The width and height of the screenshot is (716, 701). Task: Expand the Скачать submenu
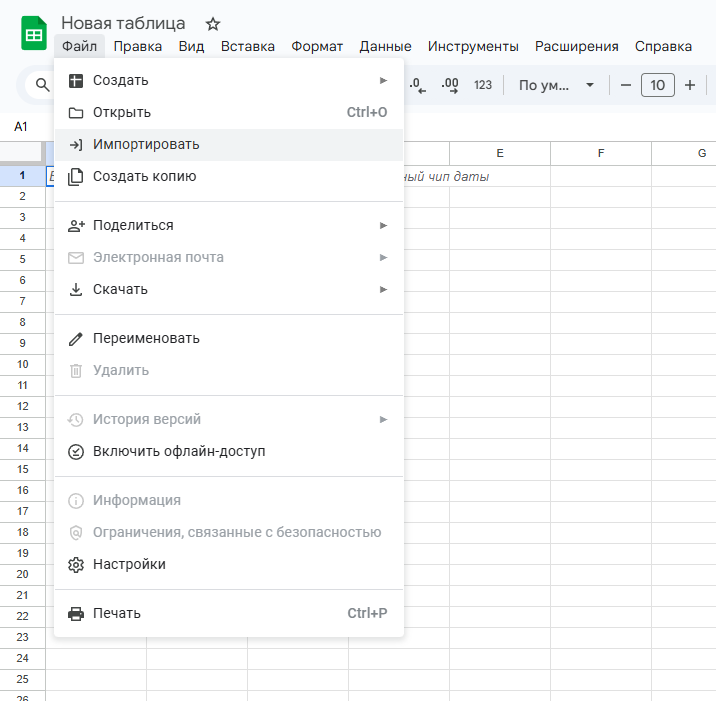[x=229, y=290]
